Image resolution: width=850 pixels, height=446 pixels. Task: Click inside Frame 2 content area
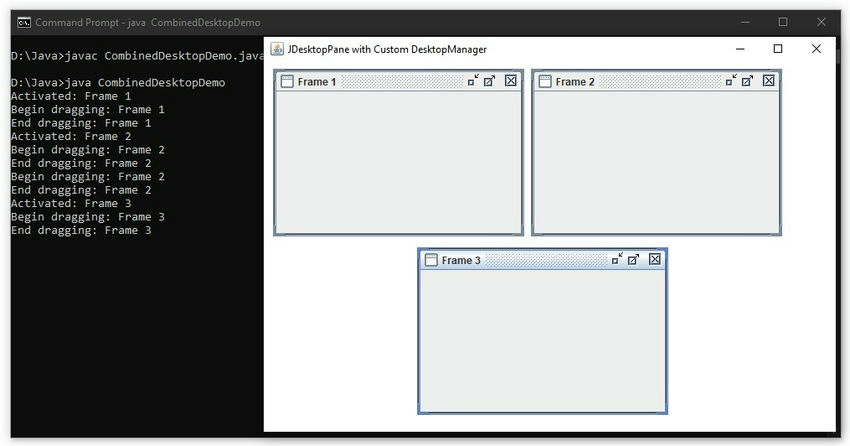pyautogui.click(x=656, y=161)
